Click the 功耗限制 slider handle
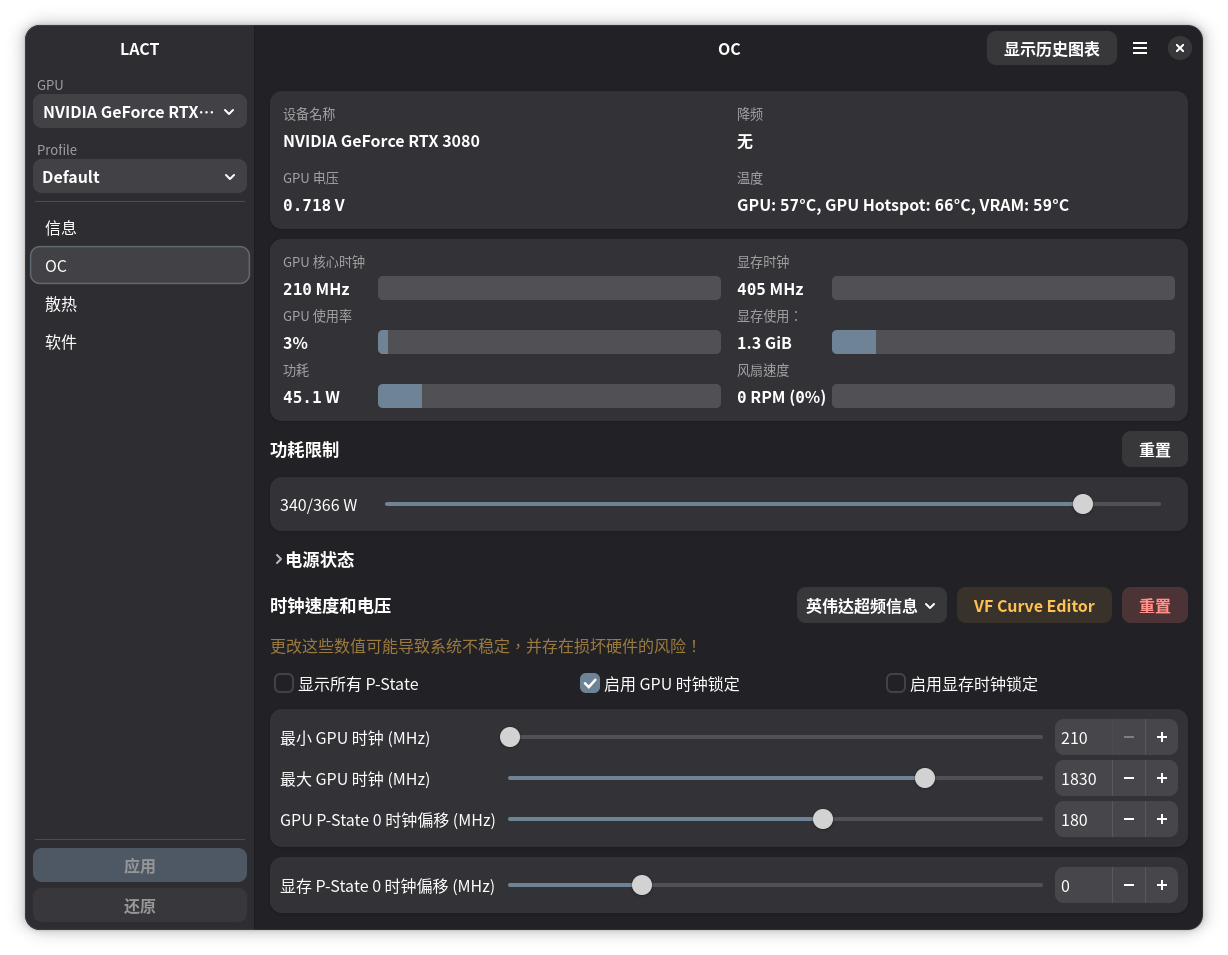 pyautogui.click(x=1082, y=504)
